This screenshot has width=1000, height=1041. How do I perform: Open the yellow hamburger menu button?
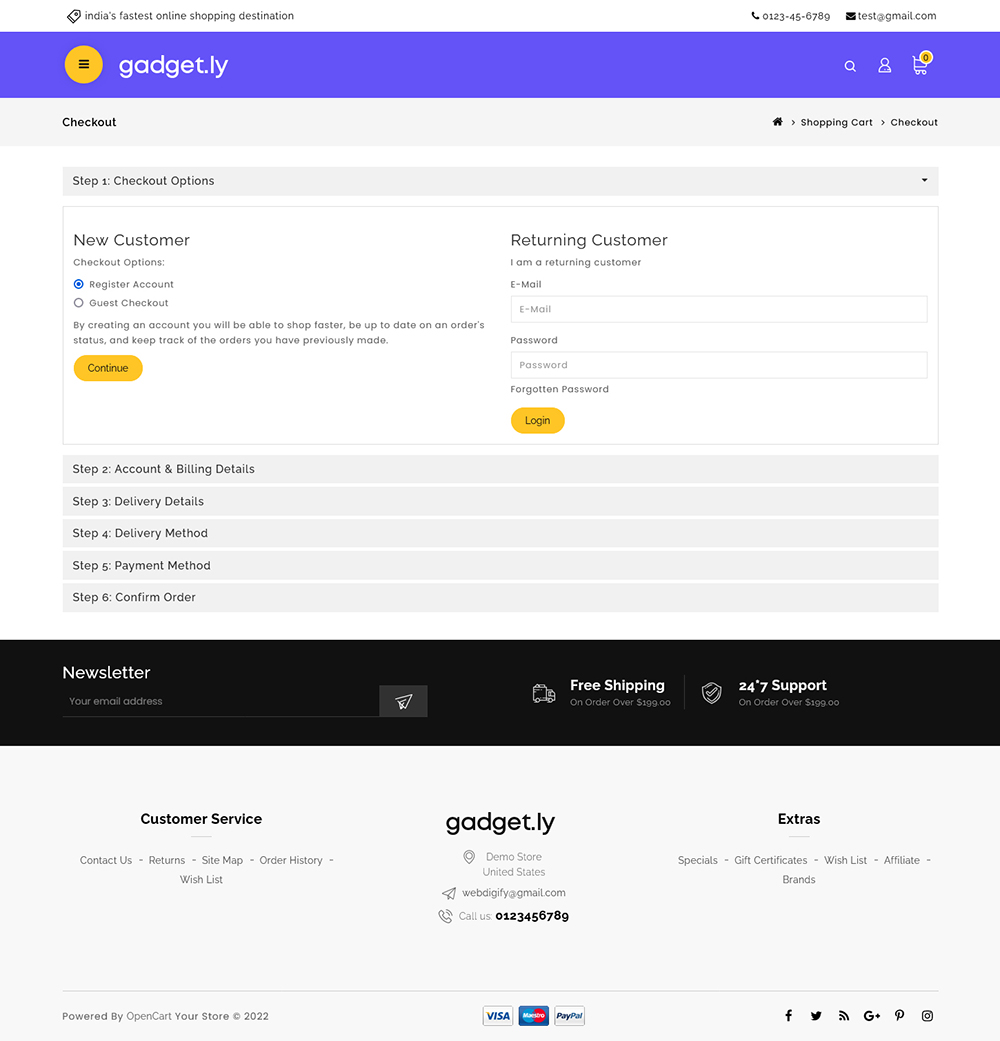pos(84,64)
